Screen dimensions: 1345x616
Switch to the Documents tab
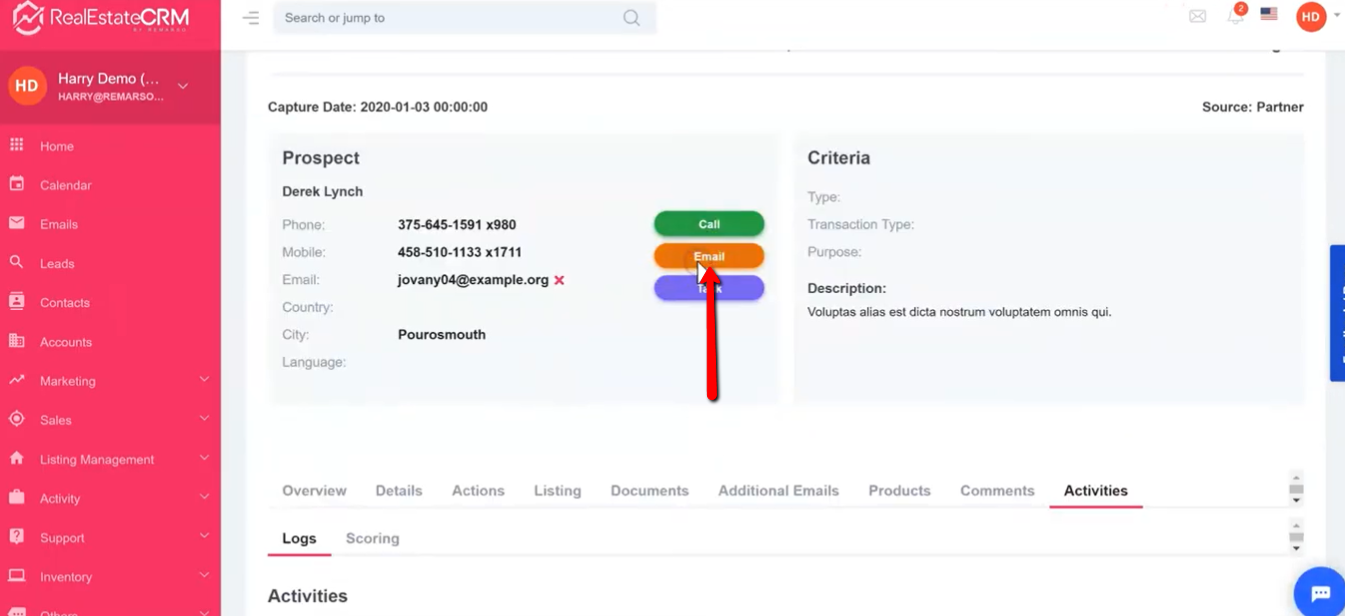pyautogui.click(x=649, y=491)
